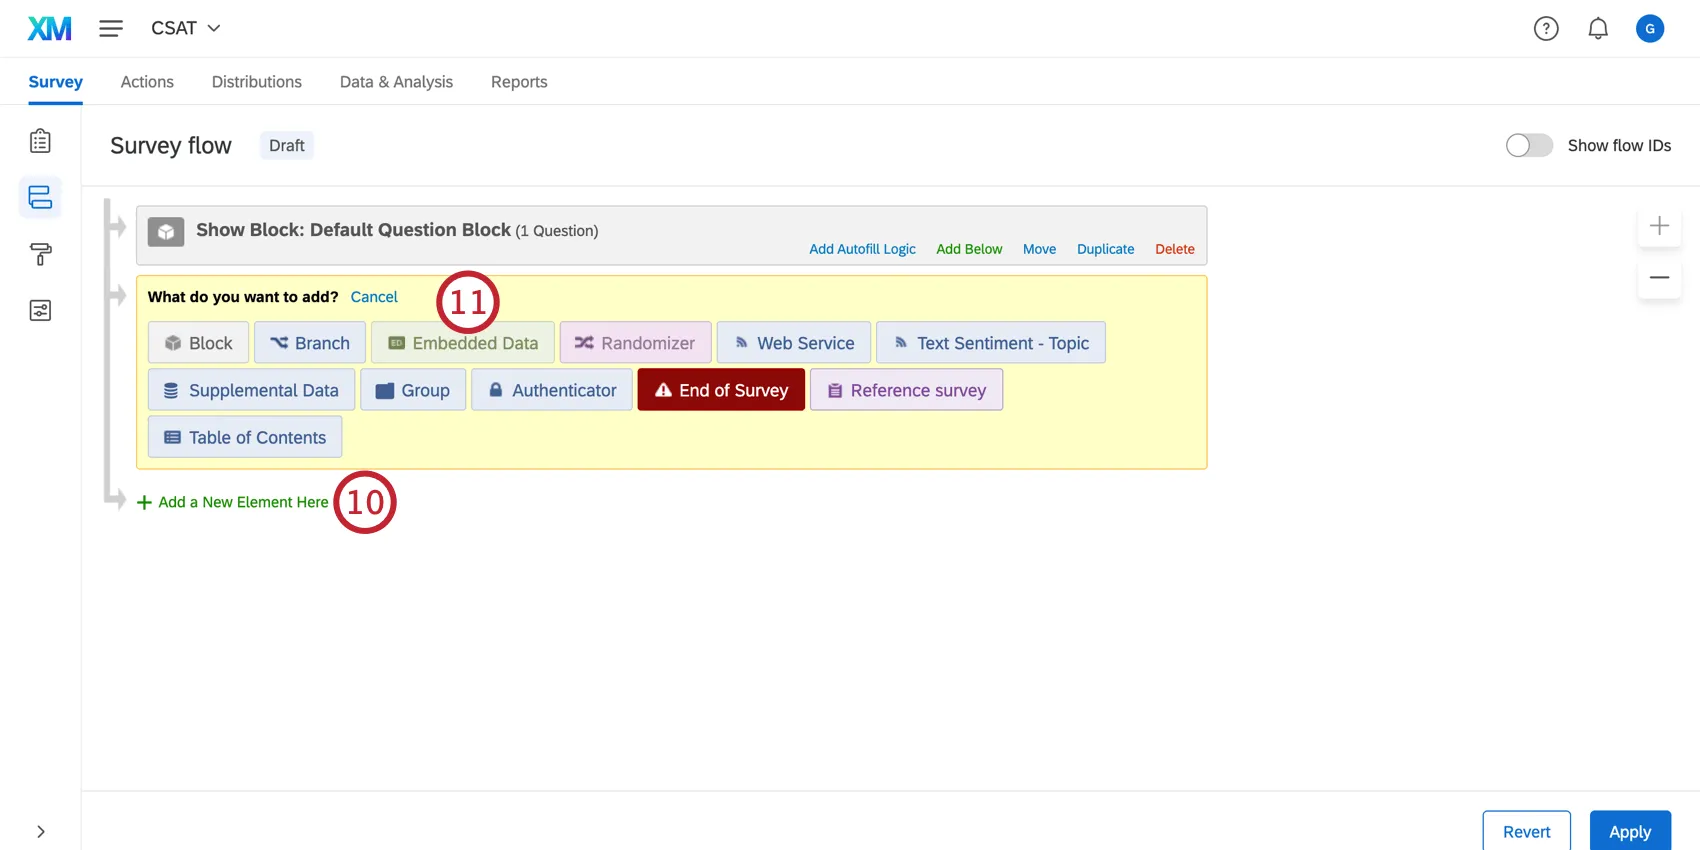1700x850 pixels.
Task: Open the survey builder clipboard icon
Action: (x=40, y=141)
